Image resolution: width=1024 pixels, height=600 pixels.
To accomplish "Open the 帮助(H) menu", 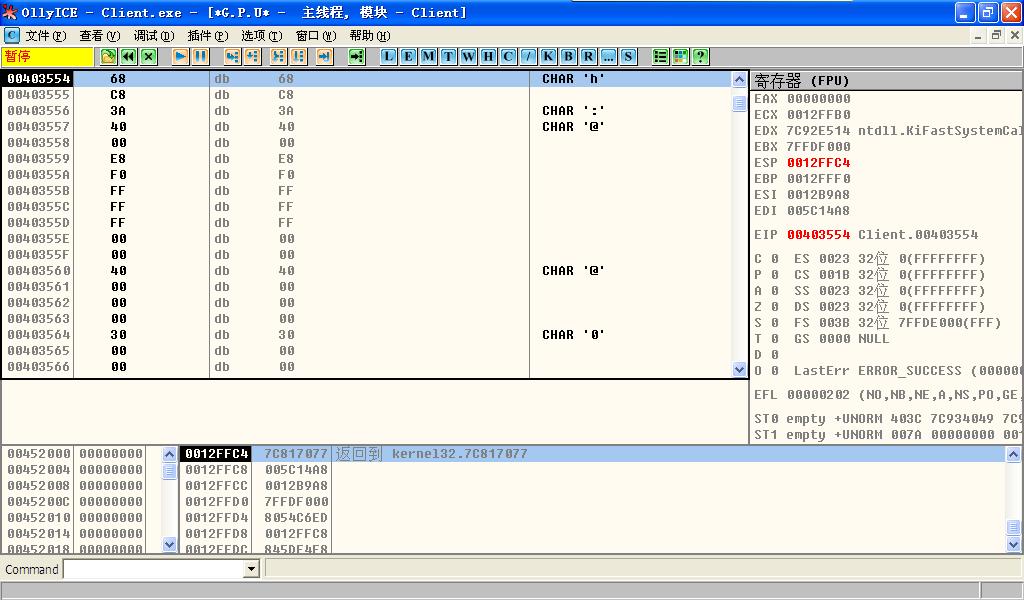I will point(370,35).
